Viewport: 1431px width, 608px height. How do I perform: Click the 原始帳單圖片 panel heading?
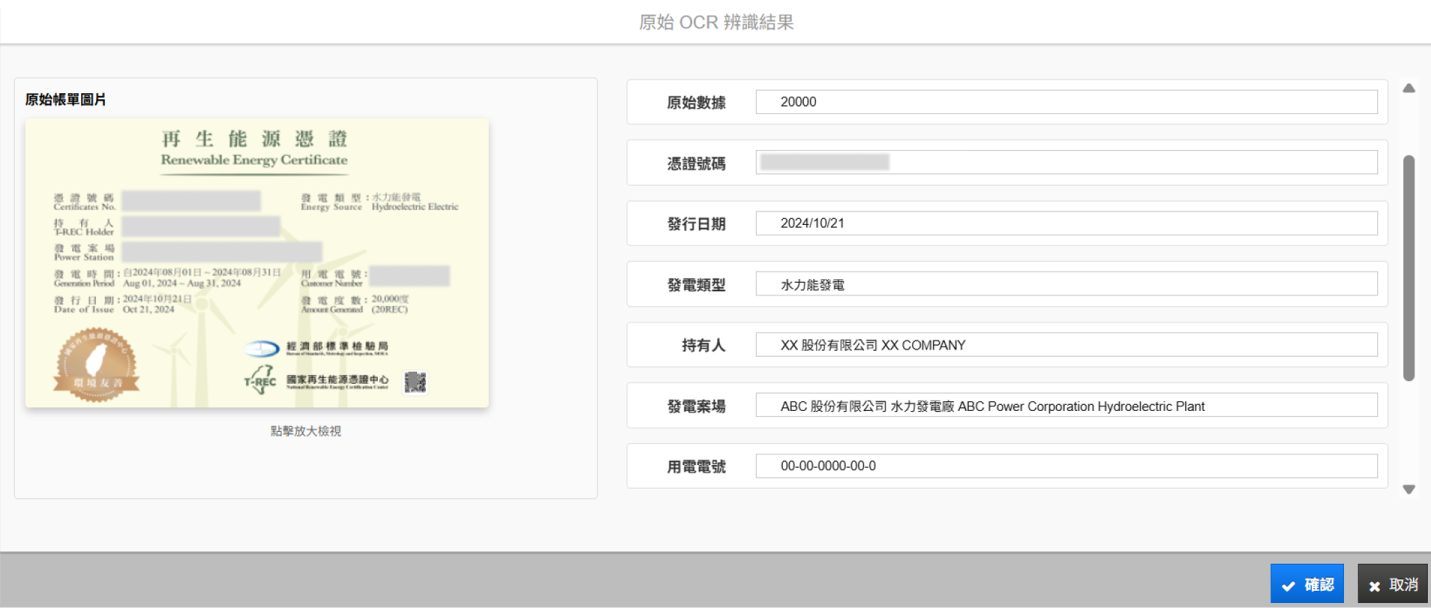tap(66, 100)
